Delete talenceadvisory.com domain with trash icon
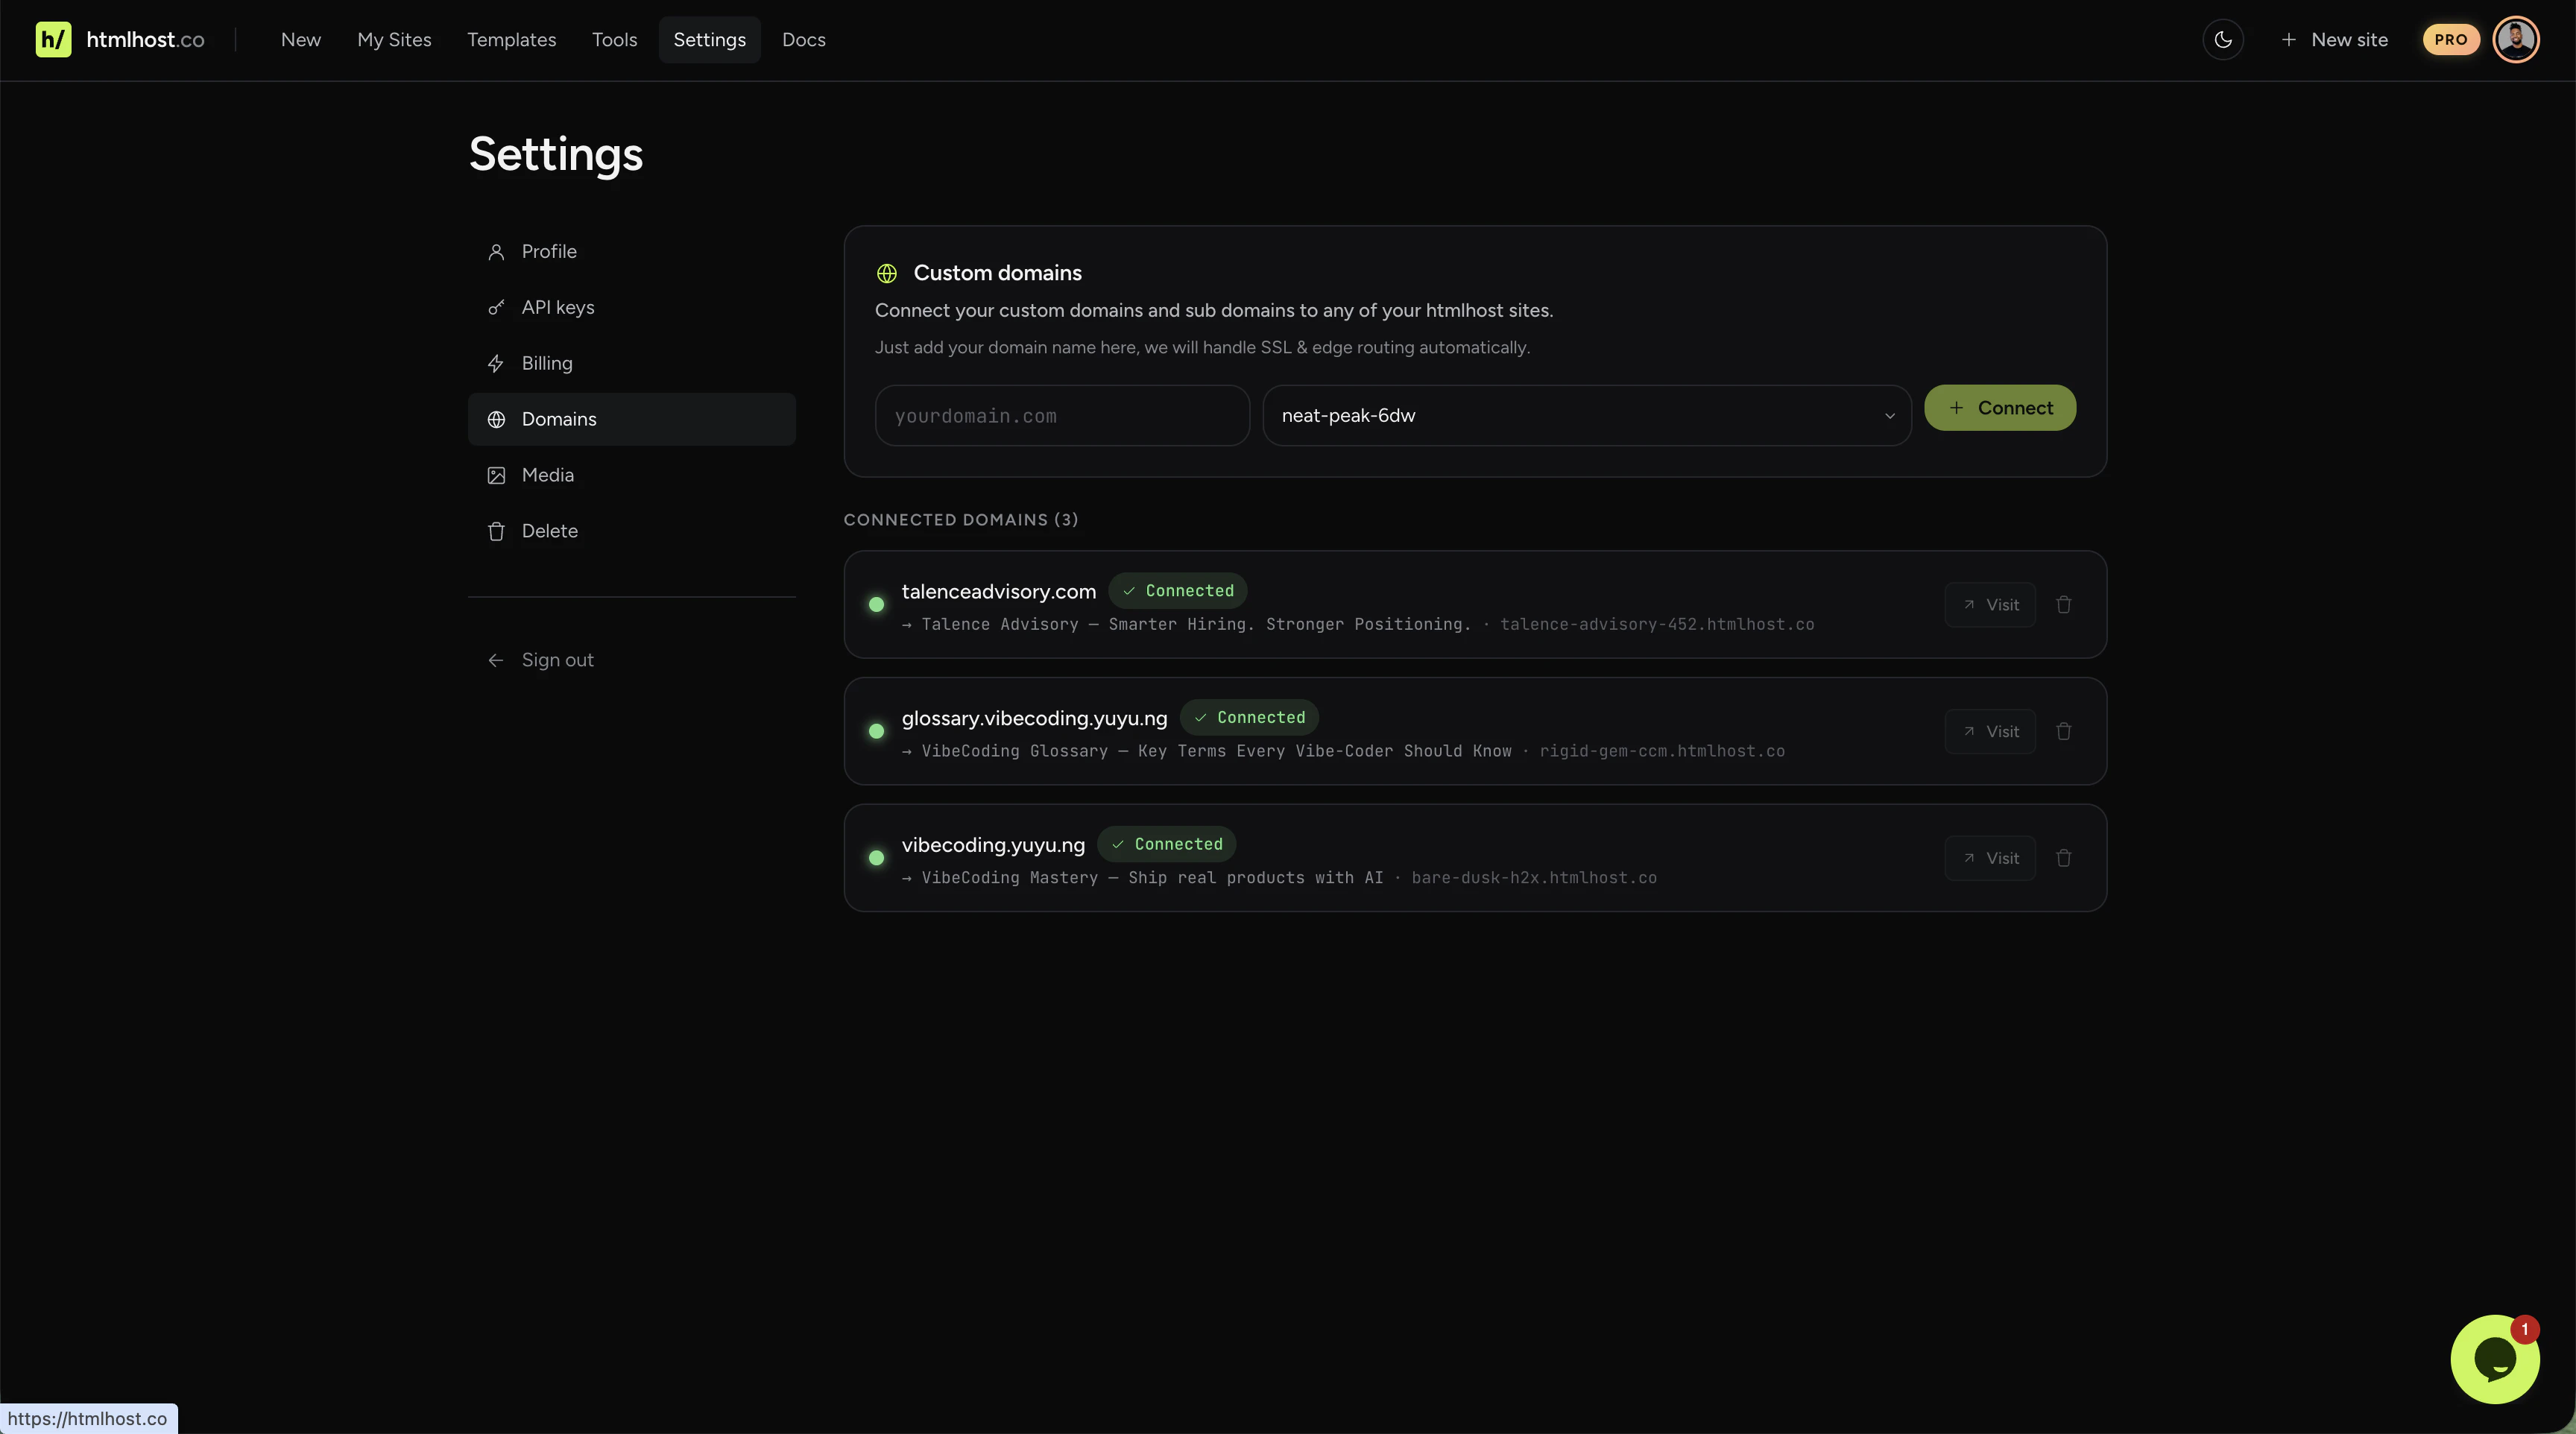The height and width of the screenshot is (1434, 2576). pyautogui.click(x=2064, y=605)
